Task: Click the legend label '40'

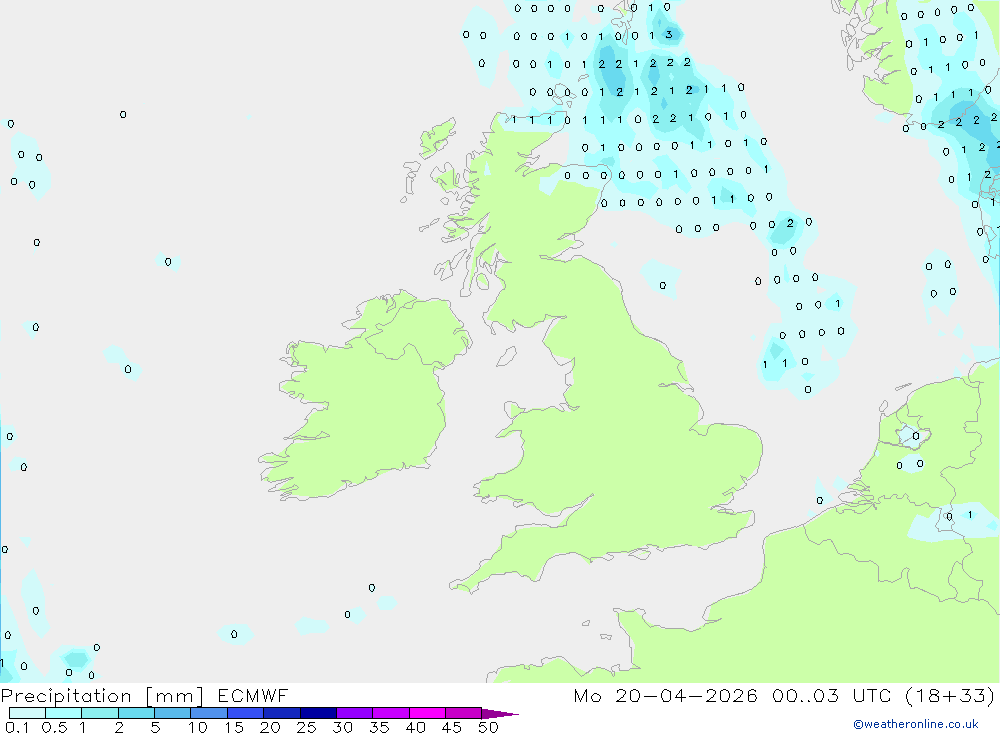Action: (416, 727)
